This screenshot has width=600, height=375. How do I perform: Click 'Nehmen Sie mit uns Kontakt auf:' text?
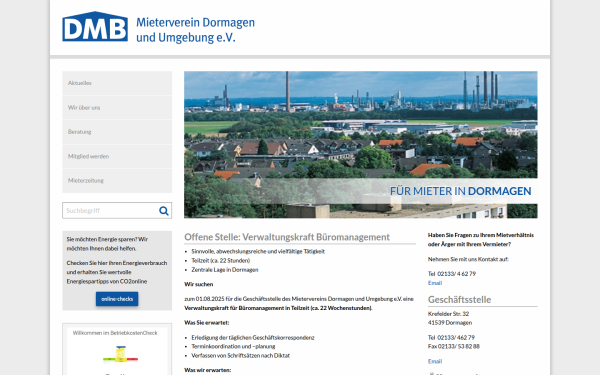pos(468,259)
